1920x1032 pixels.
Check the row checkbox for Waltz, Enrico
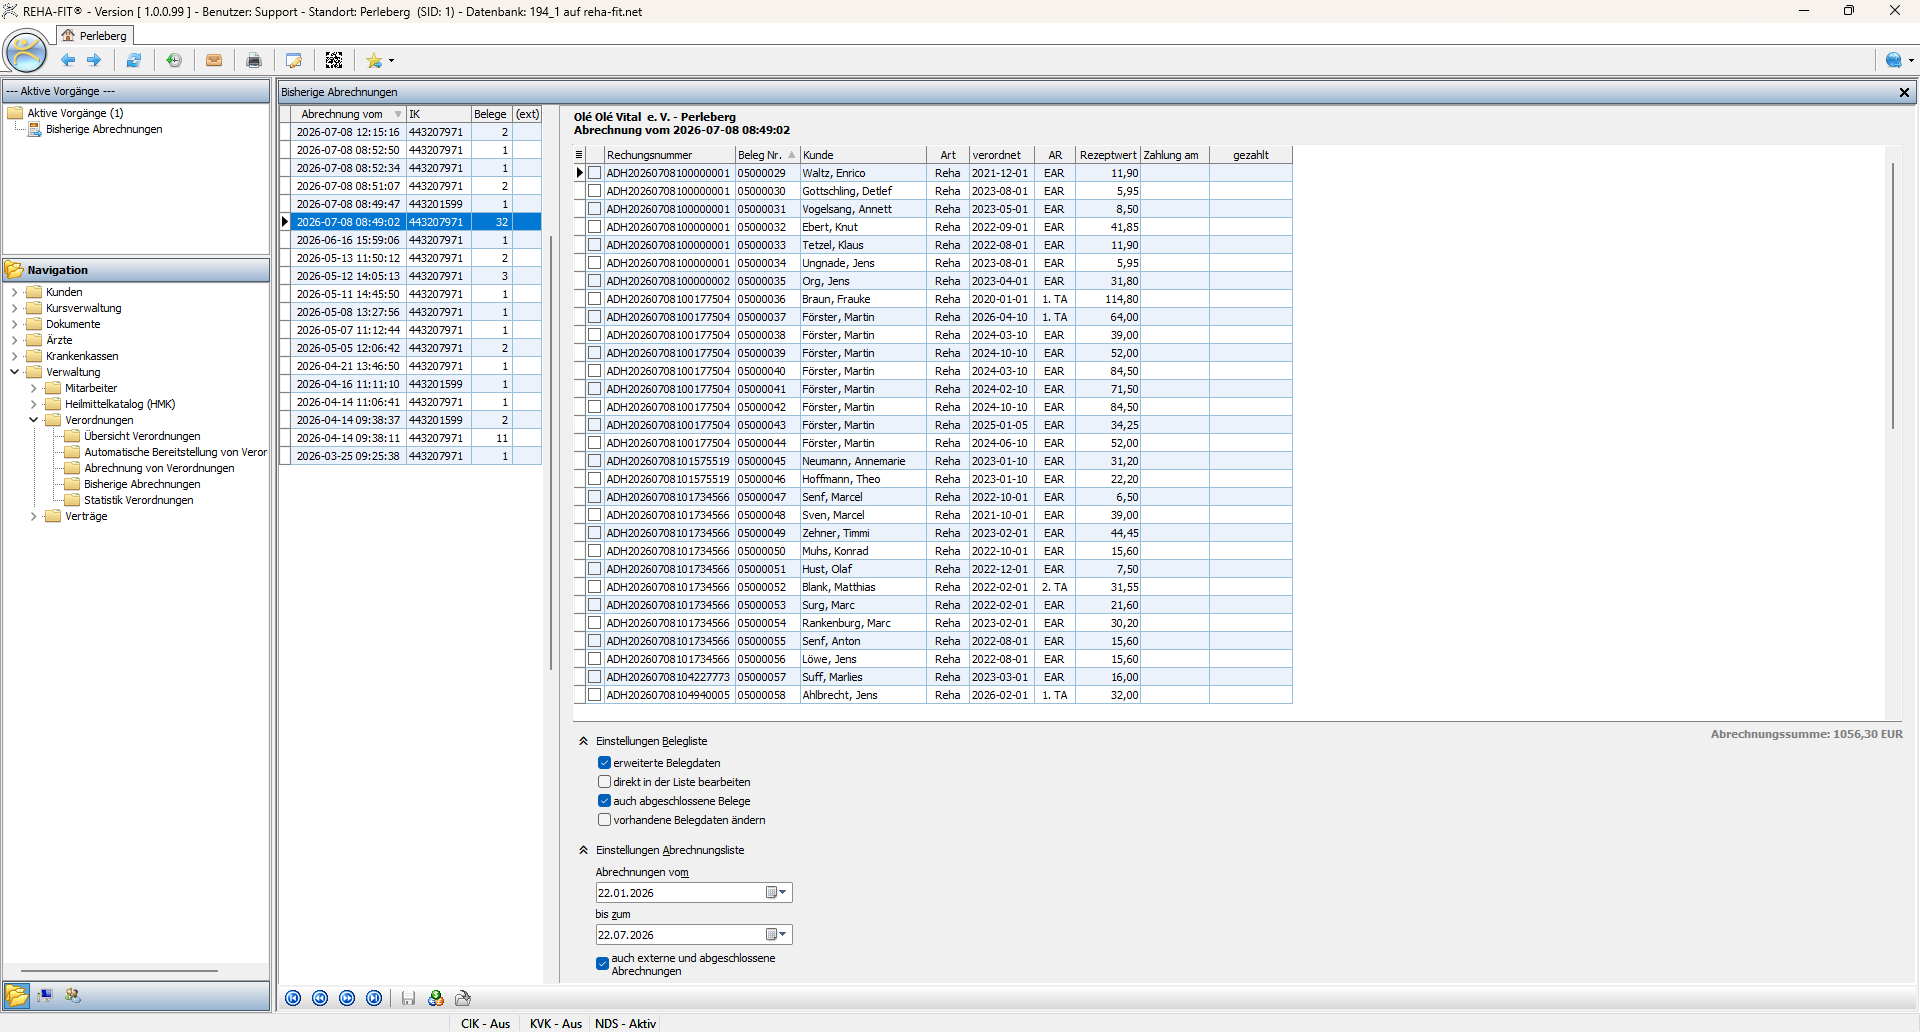point(595,173)
